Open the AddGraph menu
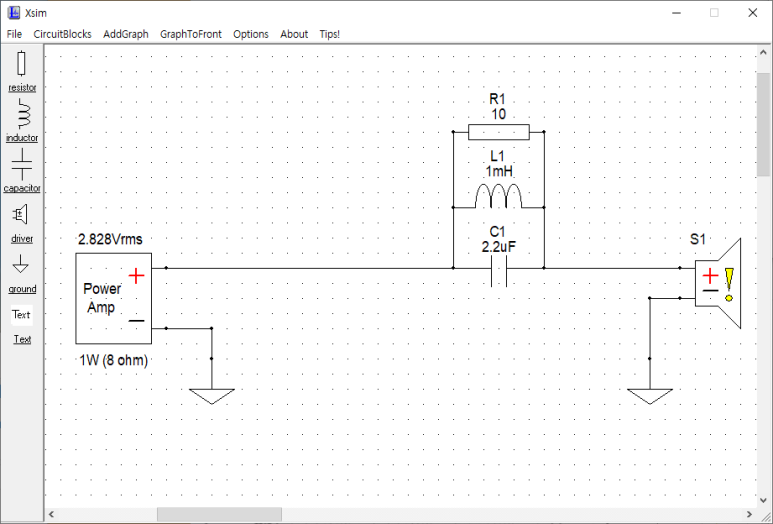This screenshot has width=773, height=524. click(126, 34)
